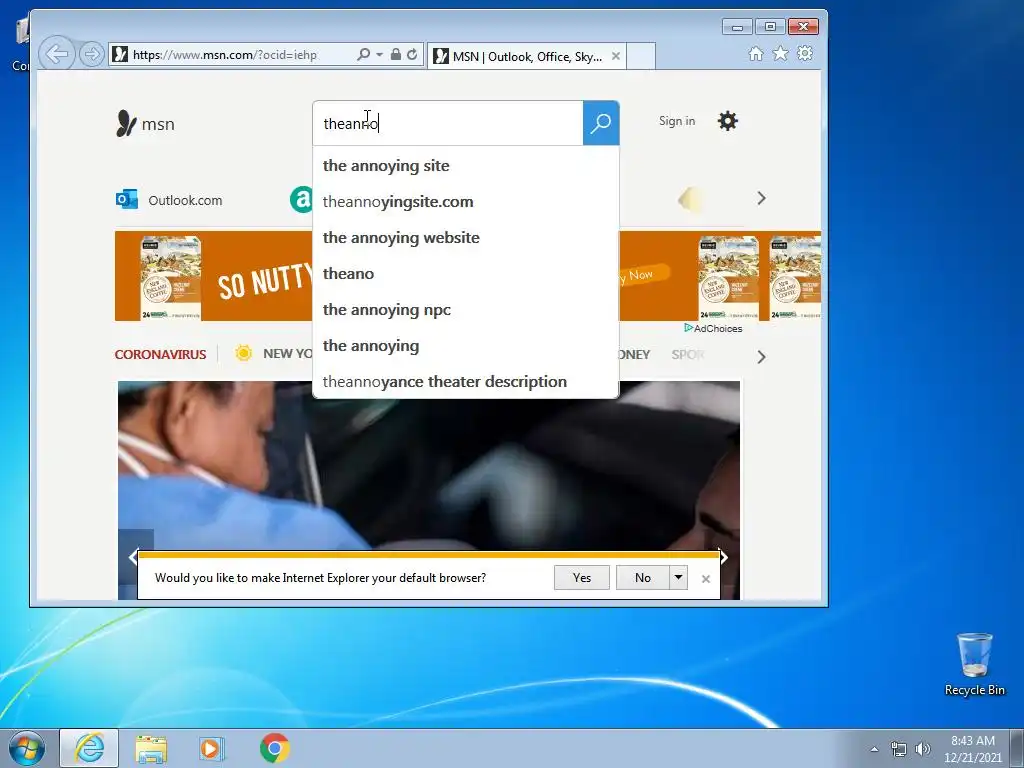Open the taskbar clock and date

coord(972,749)
